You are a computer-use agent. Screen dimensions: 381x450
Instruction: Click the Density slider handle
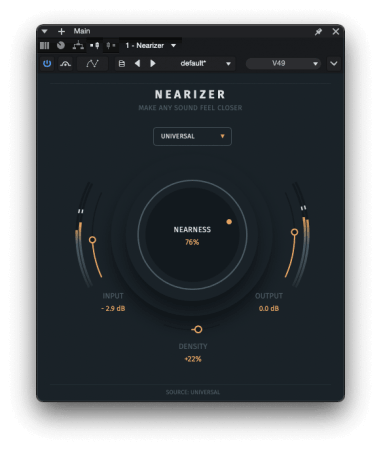click(198, 329)
